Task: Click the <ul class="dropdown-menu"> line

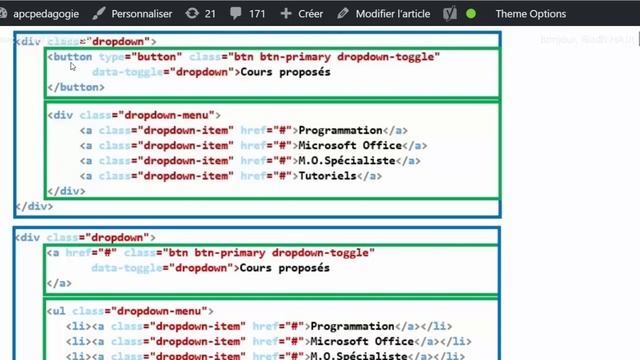Action: click(x=130, y=311)
